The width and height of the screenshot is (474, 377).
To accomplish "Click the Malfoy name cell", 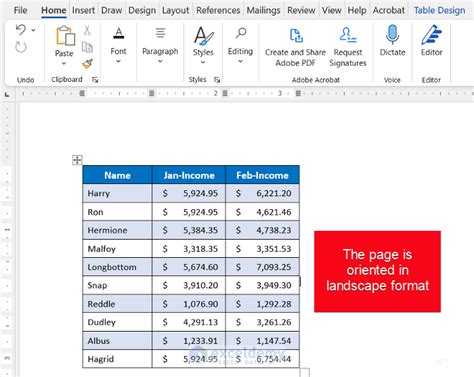I will [x=117, y=249].
